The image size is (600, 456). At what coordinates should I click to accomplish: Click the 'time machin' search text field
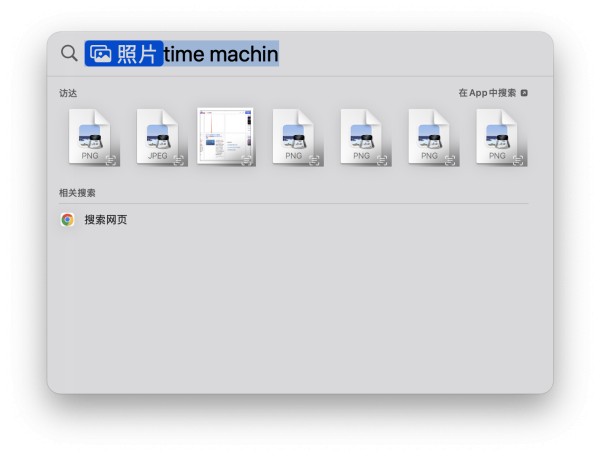click(x=221, y=54)
